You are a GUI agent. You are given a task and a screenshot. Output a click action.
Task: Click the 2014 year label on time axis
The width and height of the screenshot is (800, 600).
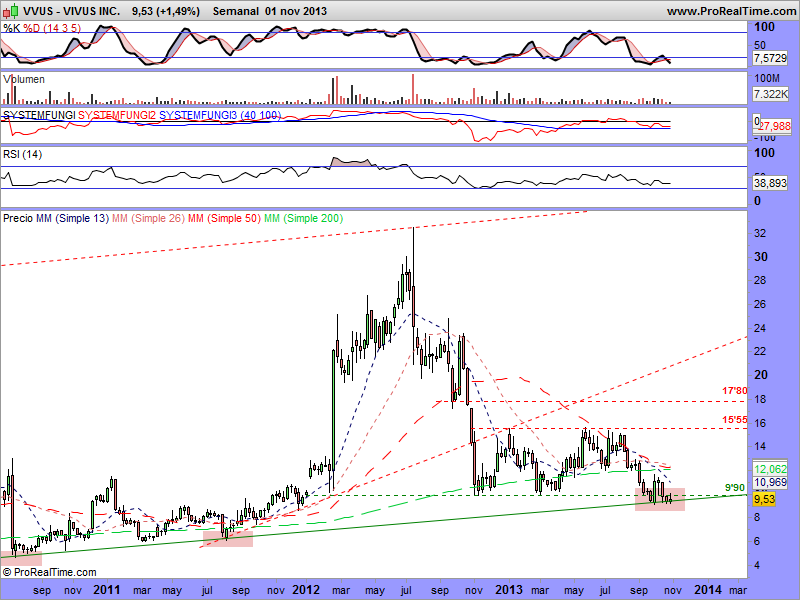click(708, 590)
